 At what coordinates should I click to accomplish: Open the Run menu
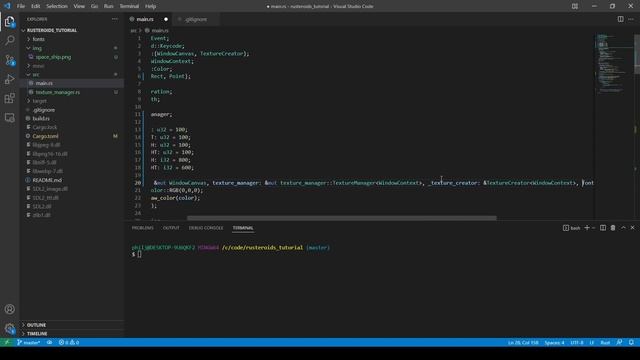[x=109, y=6]
